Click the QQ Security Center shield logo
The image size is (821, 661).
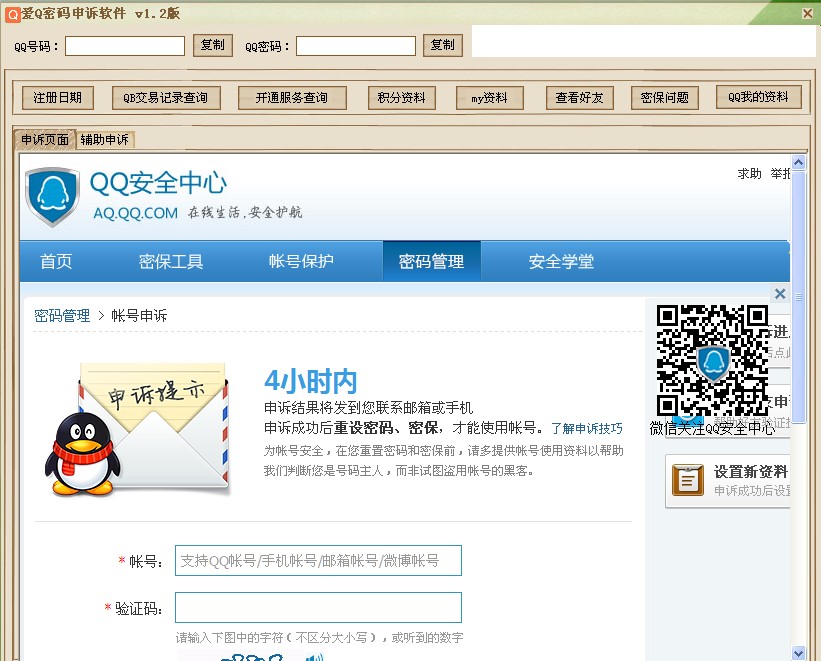52,197
